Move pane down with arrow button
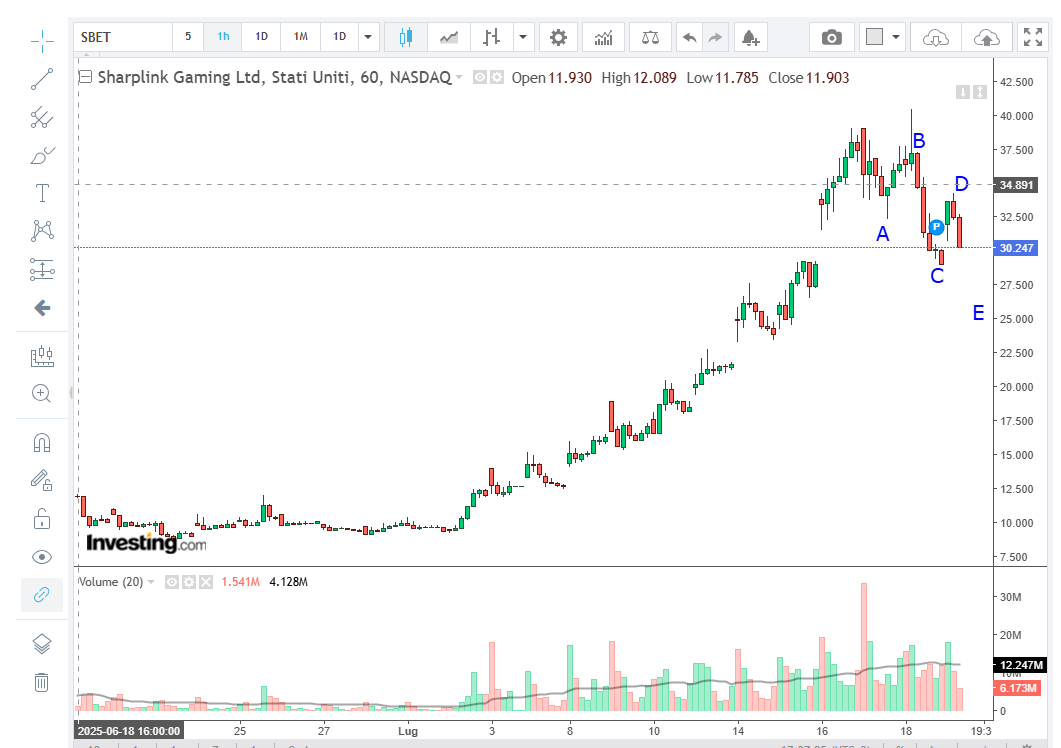 (962, 91)
